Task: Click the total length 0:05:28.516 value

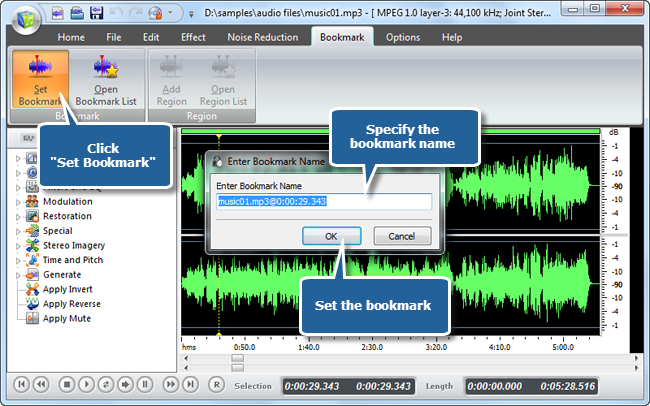Action: pyautogui.click(x=568, y=387)
